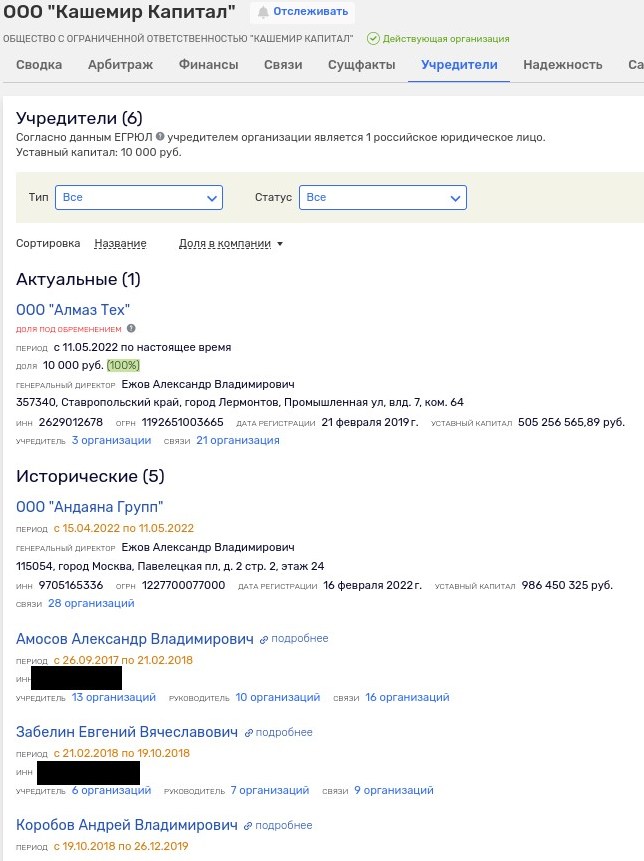Click the help icon beside доля под обременением
The image size is (644, 861).
(131, 328)
